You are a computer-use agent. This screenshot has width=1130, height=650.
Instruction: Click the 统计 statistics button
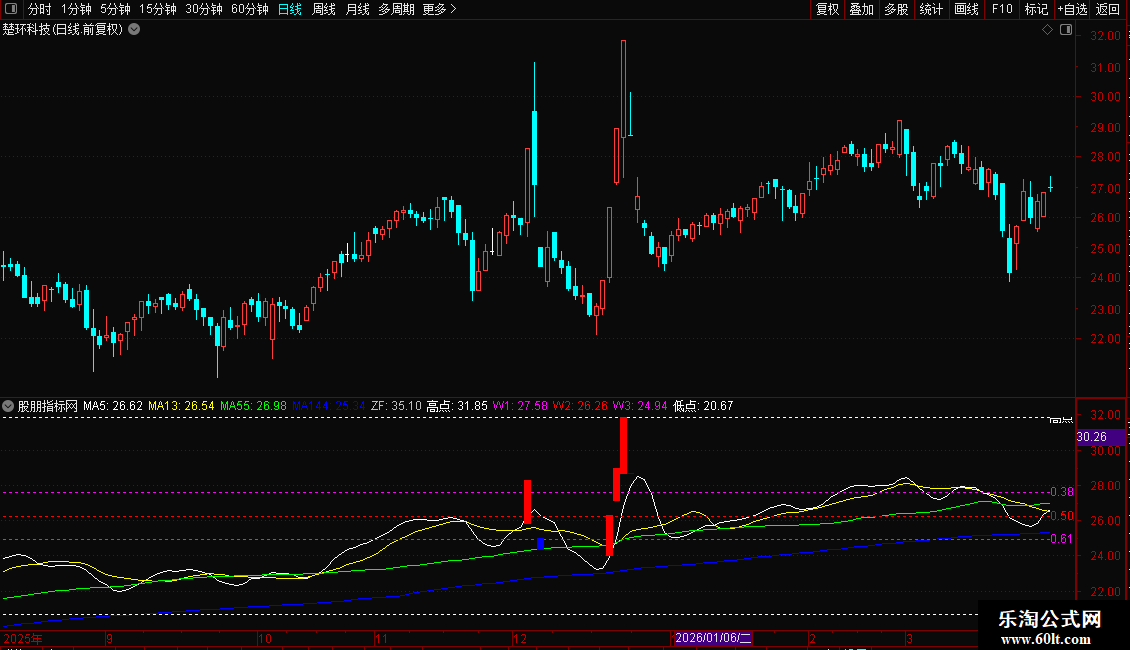tap(930, 9)
